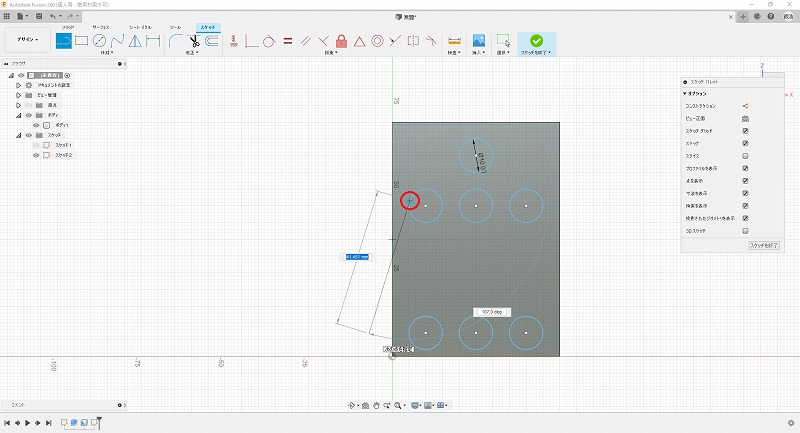Pick the Circle sketch tool
The height and width of the screenshot is (433, 800).
tap(99, 41)
